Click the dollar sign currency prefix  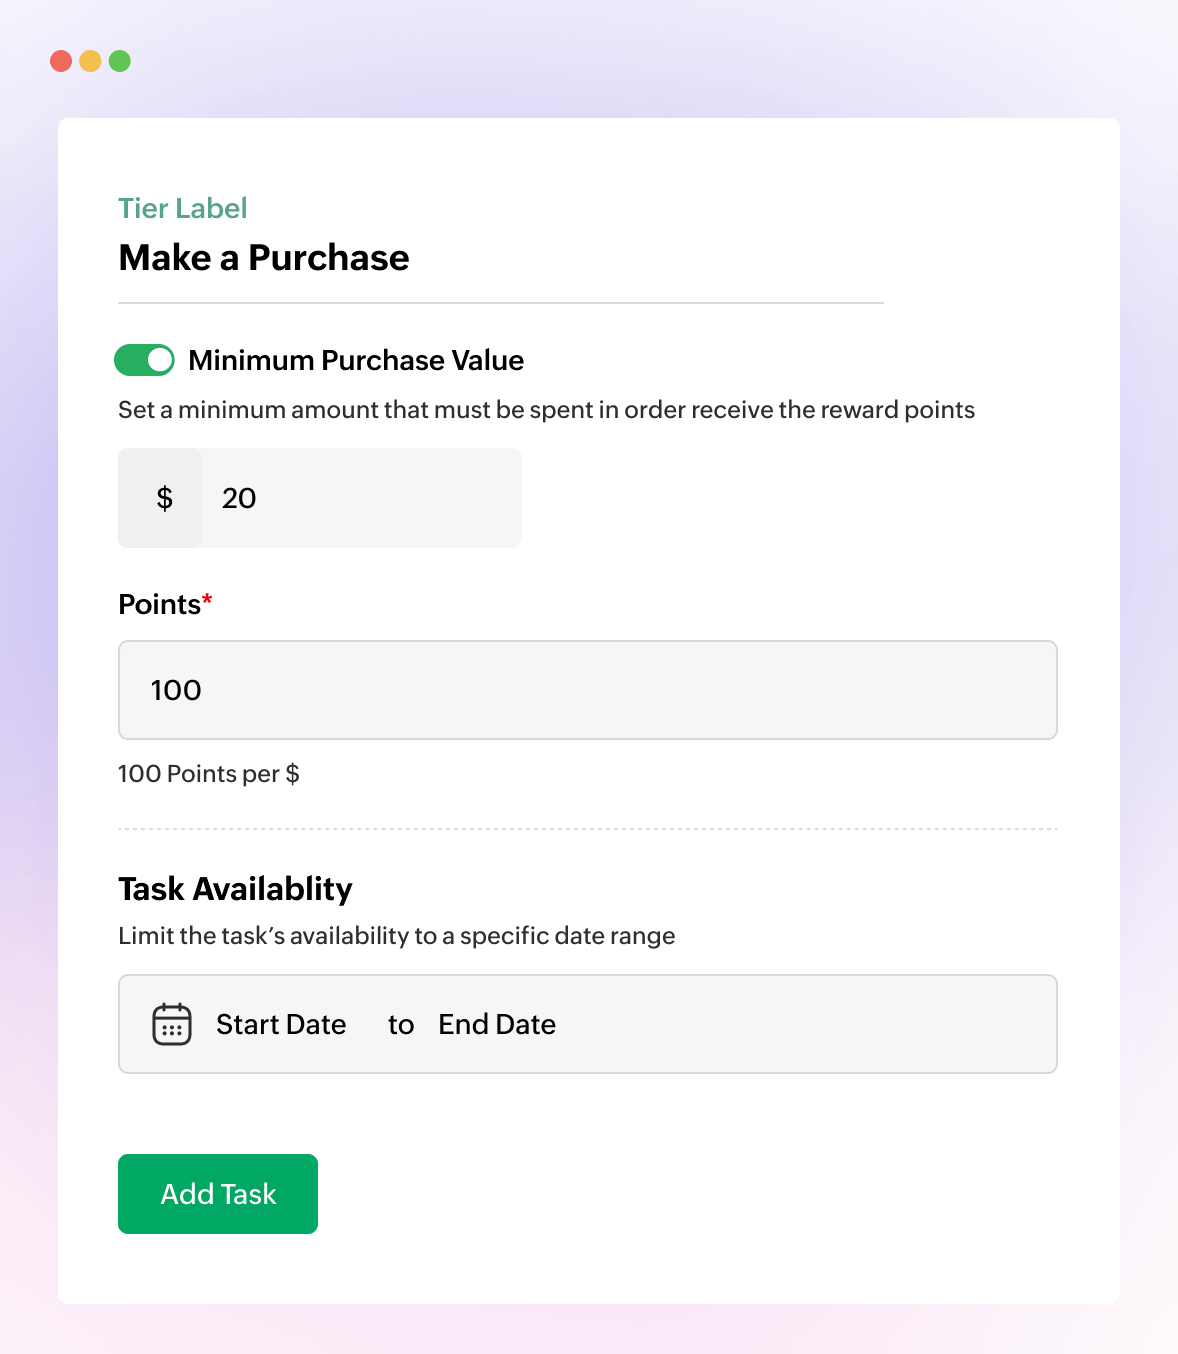[x=160, y=497]
